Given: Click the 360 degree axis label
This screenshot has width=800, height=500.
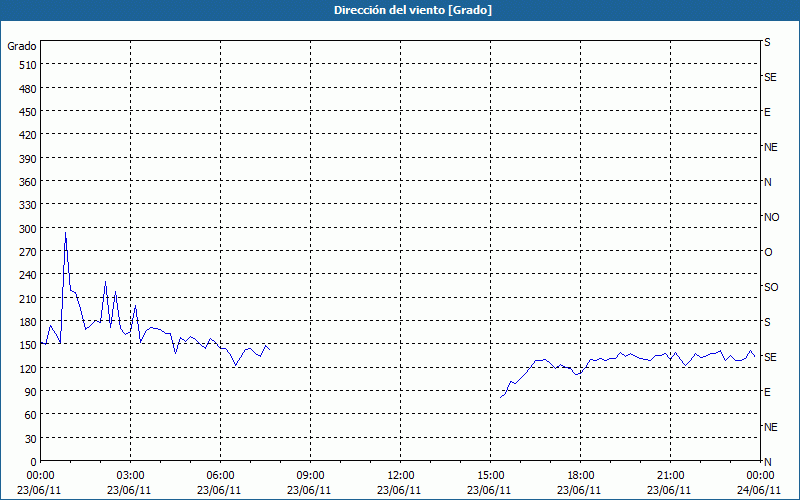Looking at the screenshot, I should [x=29, y=182].
